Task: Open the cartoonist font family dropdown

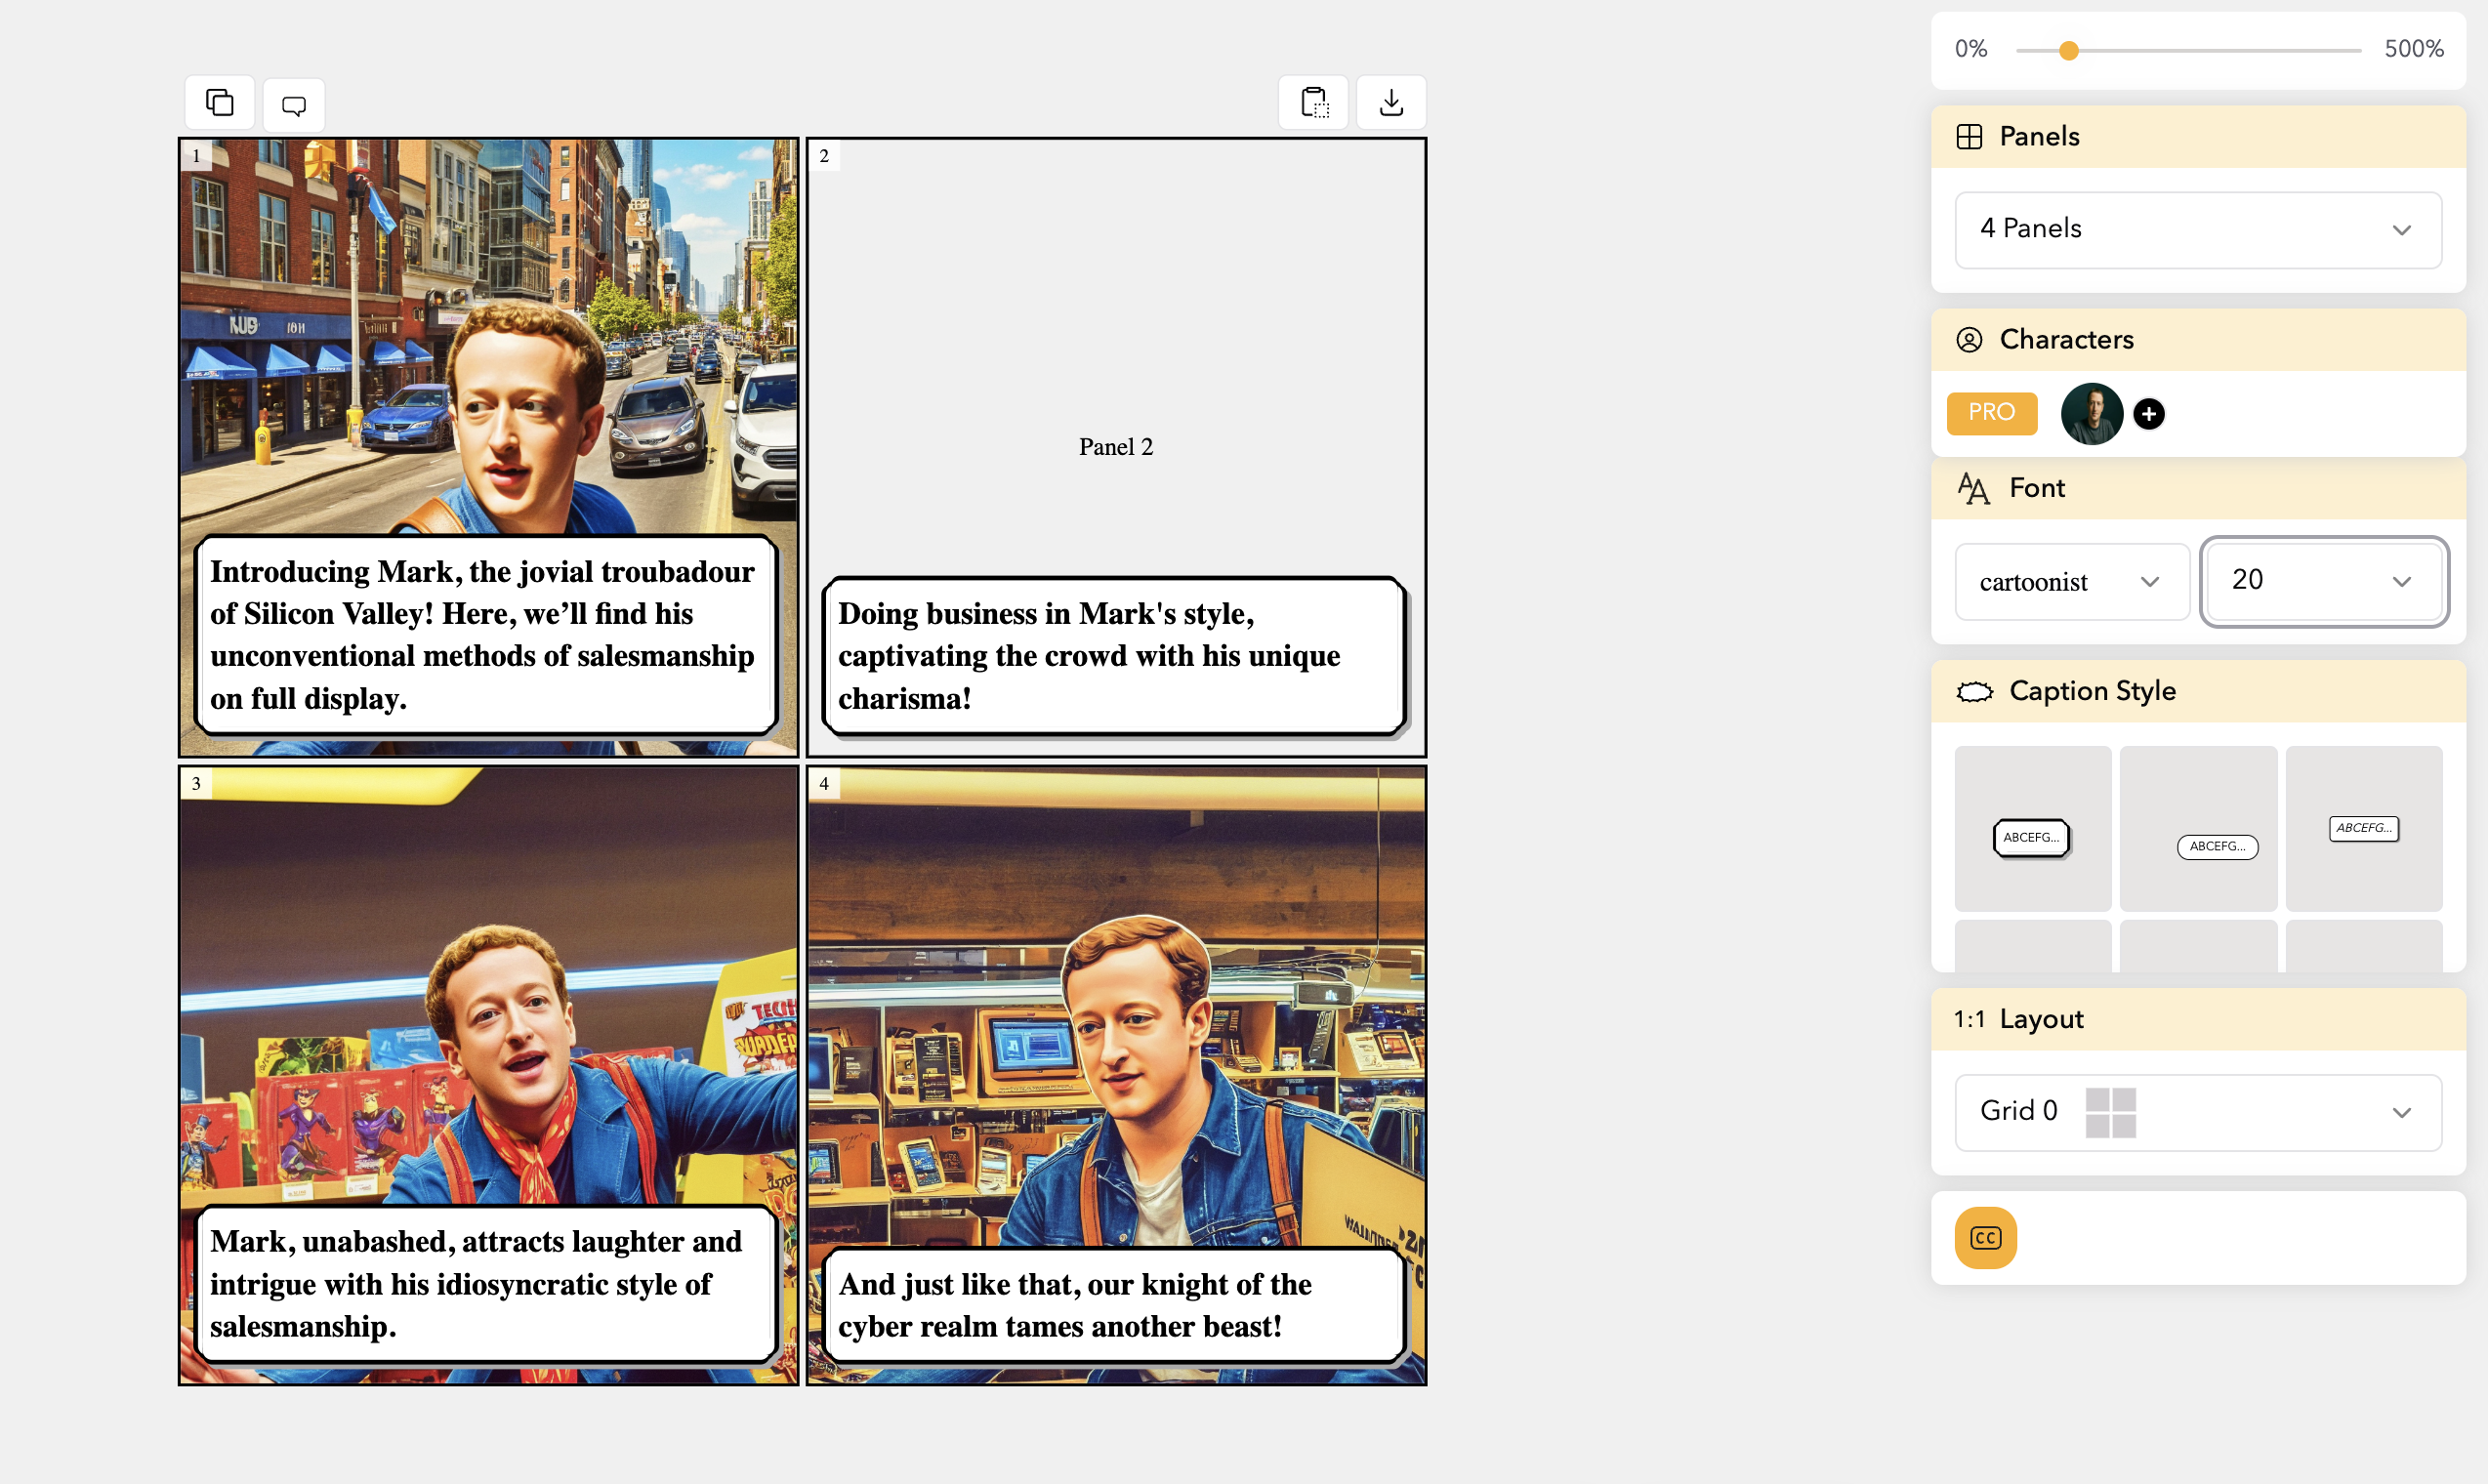Action: (2071, 581)
